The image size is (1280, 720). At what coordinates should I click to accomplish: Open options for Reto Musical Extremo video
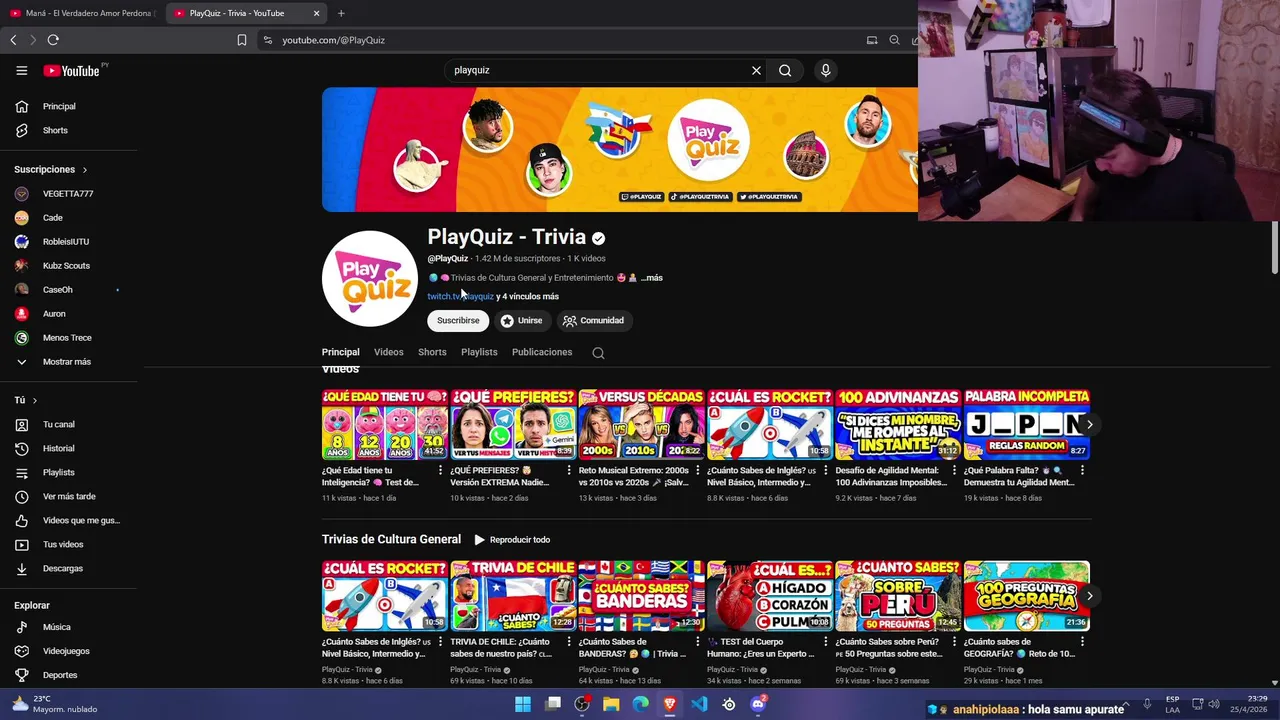click(697, 470)
